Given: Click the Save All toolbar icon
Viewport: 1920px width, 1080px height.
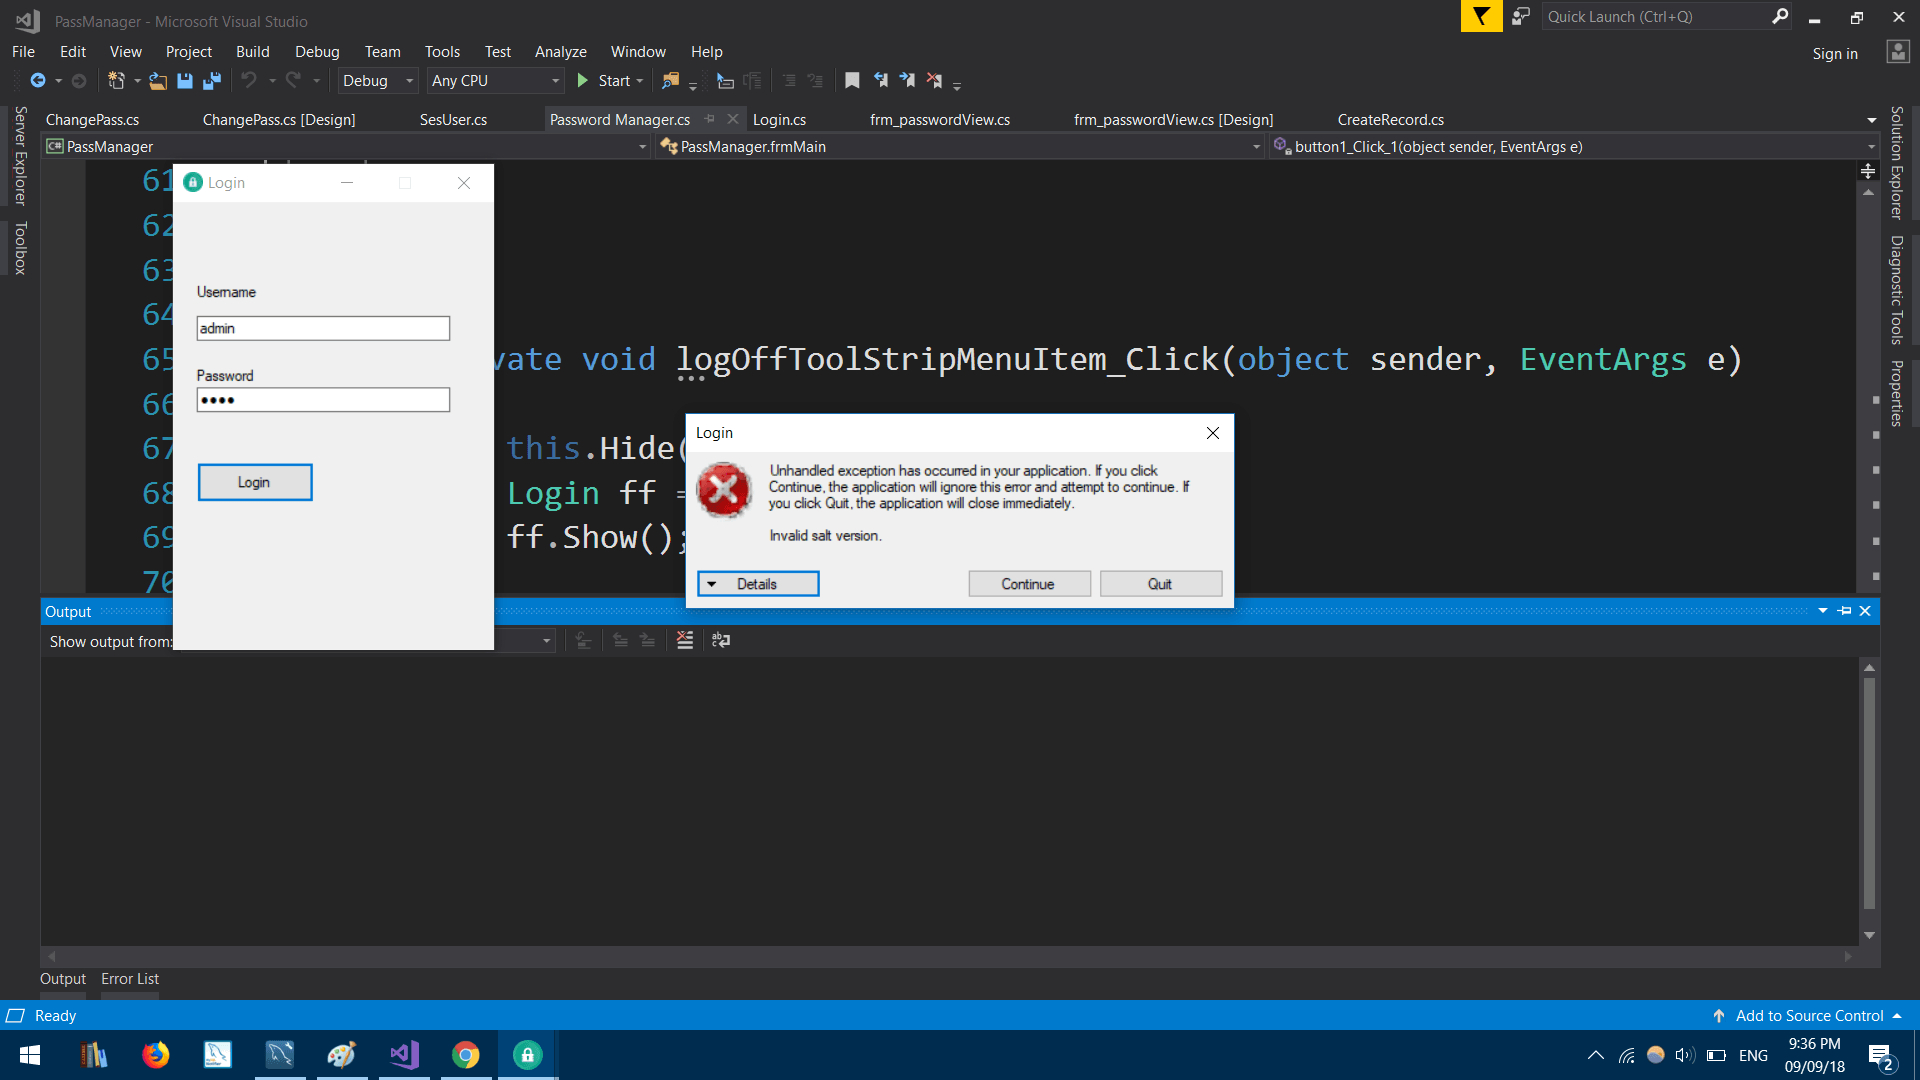Looking at the screenshot, I should tap(212, 81).
